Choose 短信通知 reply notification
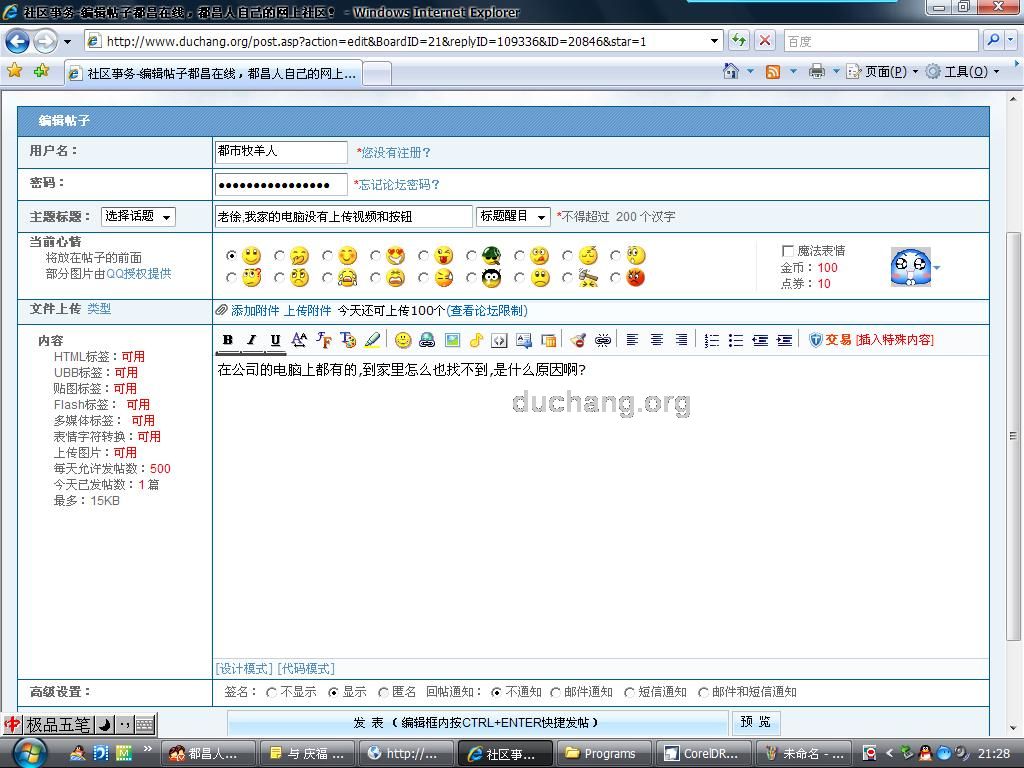1024x768 pixels. 630,692
